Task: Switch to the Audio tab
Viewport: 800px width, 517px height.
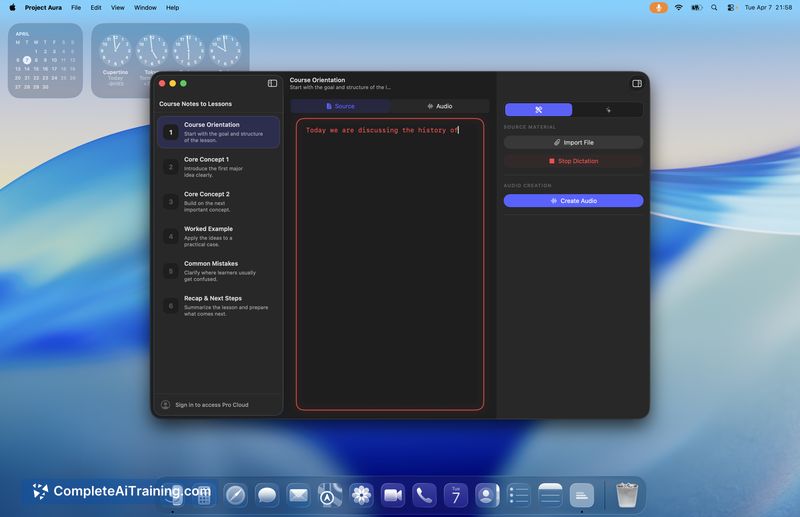Action: [440, 106]
